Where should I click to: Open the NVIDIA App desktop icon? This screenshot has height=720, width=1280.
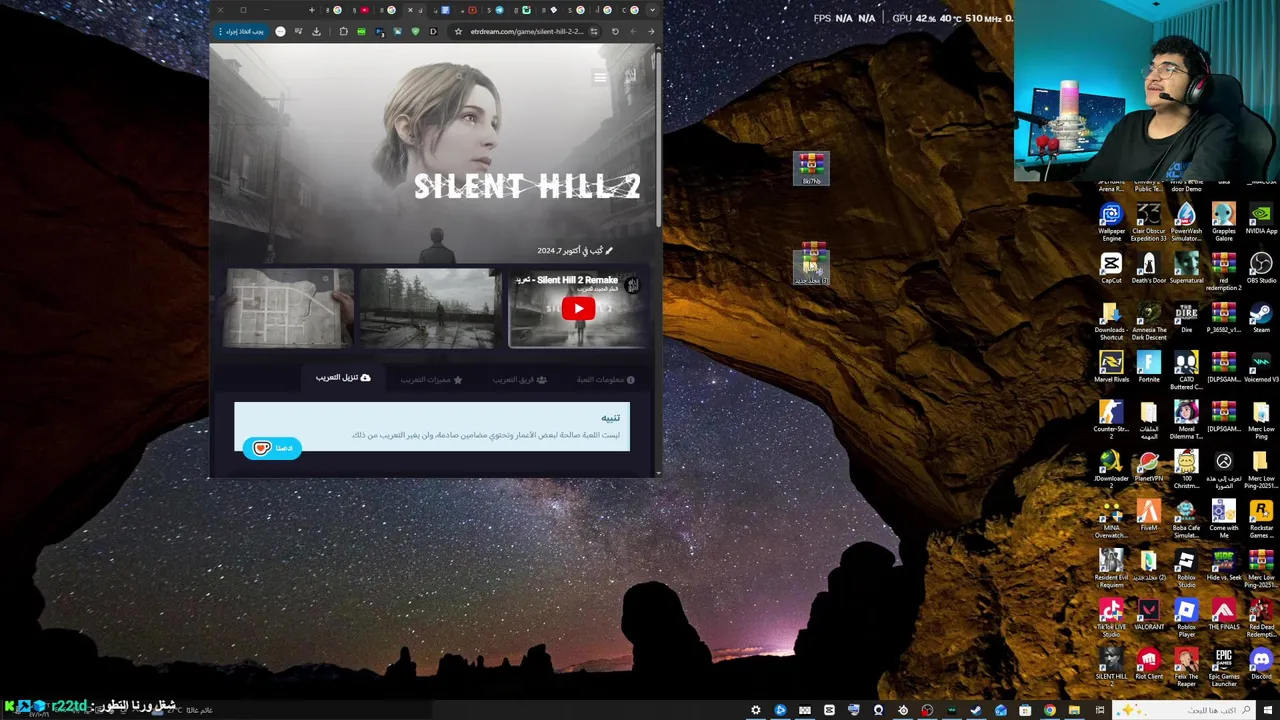pos(1261,218)
